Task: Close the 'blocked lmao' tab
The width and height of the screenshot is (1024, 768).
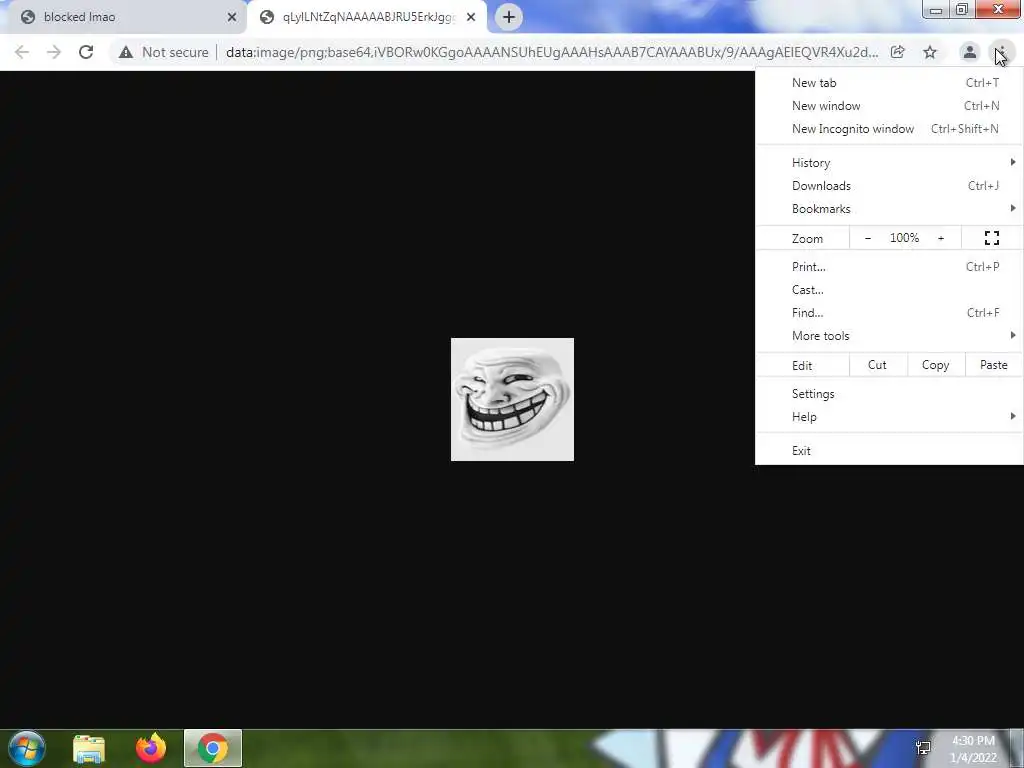Action: (x=232, y=17)
